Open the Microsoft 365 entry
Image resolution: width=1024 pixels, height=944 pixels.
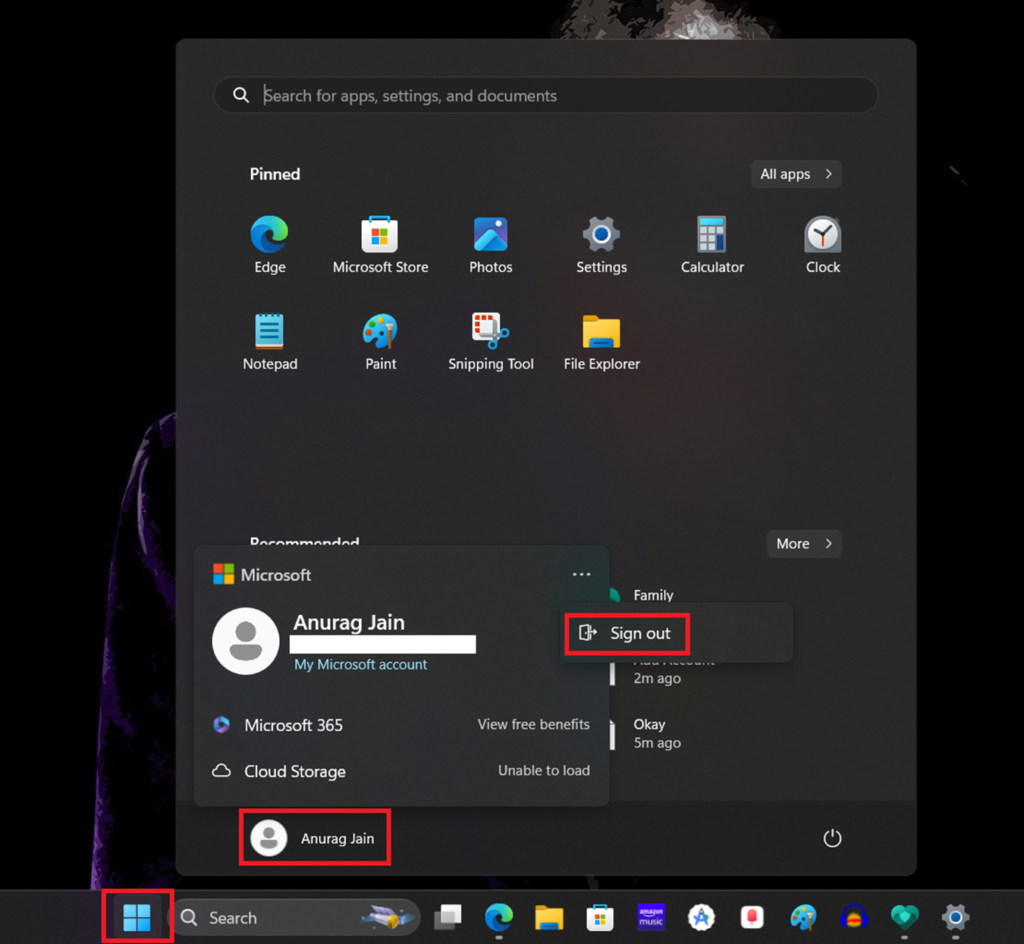293,725
